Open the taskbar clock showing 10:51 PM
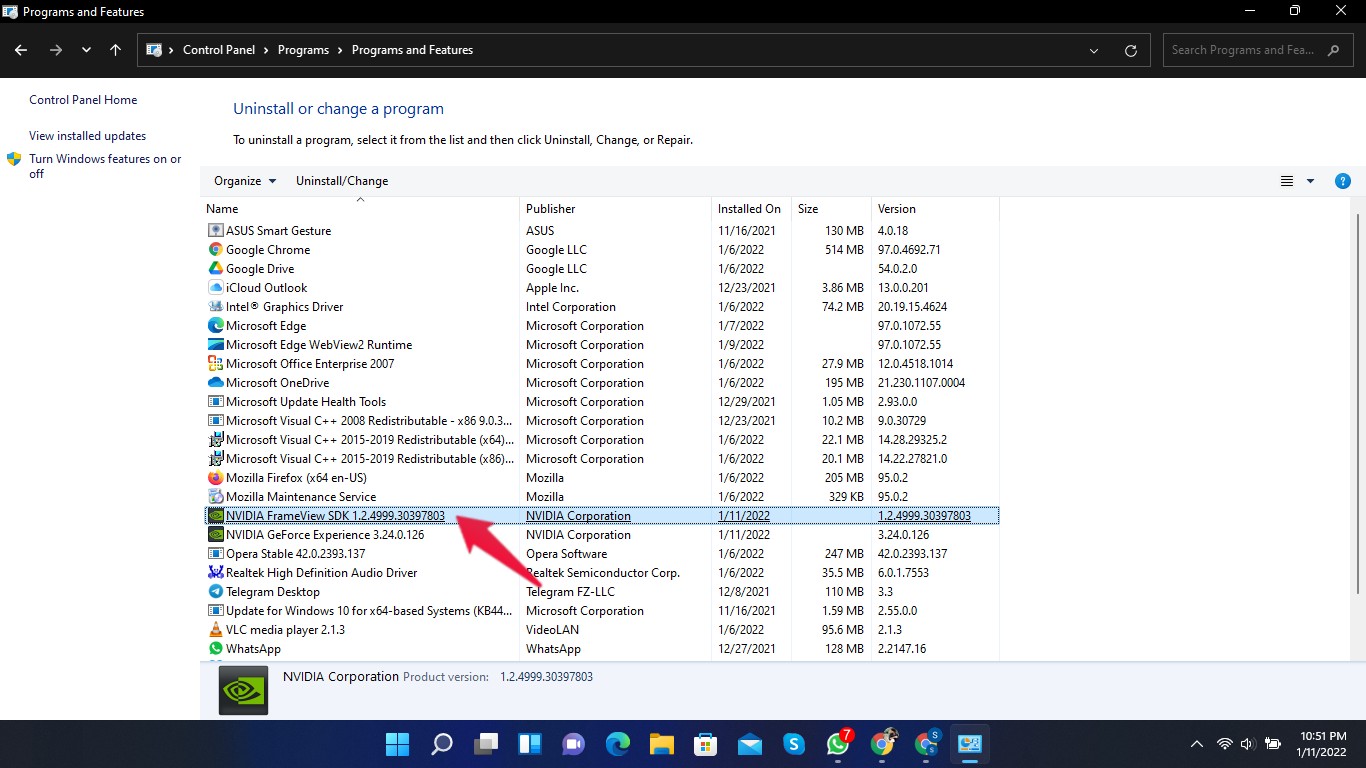 pos(1321,744)
